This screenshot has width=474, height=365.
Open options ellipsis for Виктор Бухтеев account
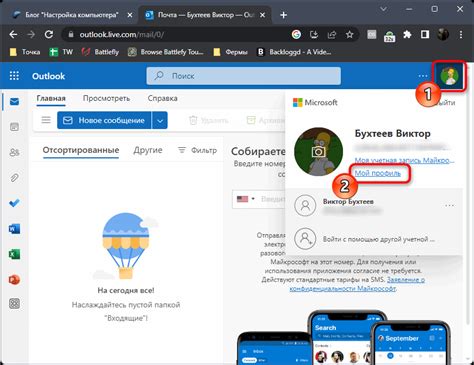pyautogui.click(x=449, y=205)
